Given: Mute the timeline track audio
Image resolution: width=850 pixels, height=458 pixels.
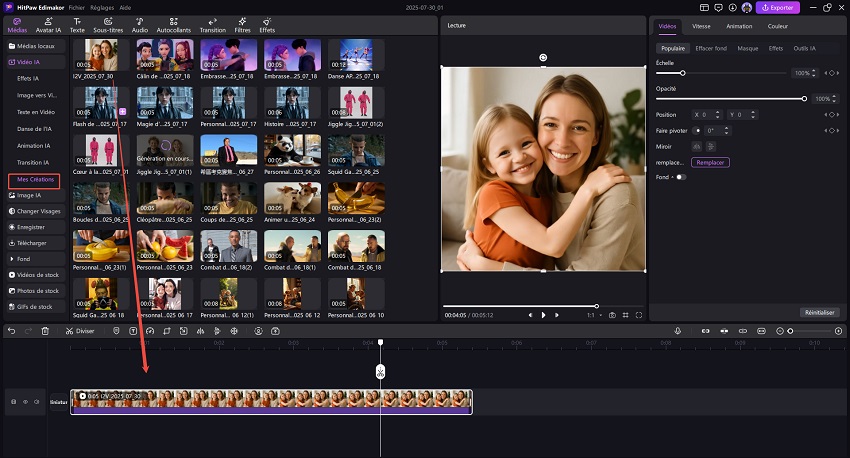Looking at the screenshot, I should [x=37, y=402].
